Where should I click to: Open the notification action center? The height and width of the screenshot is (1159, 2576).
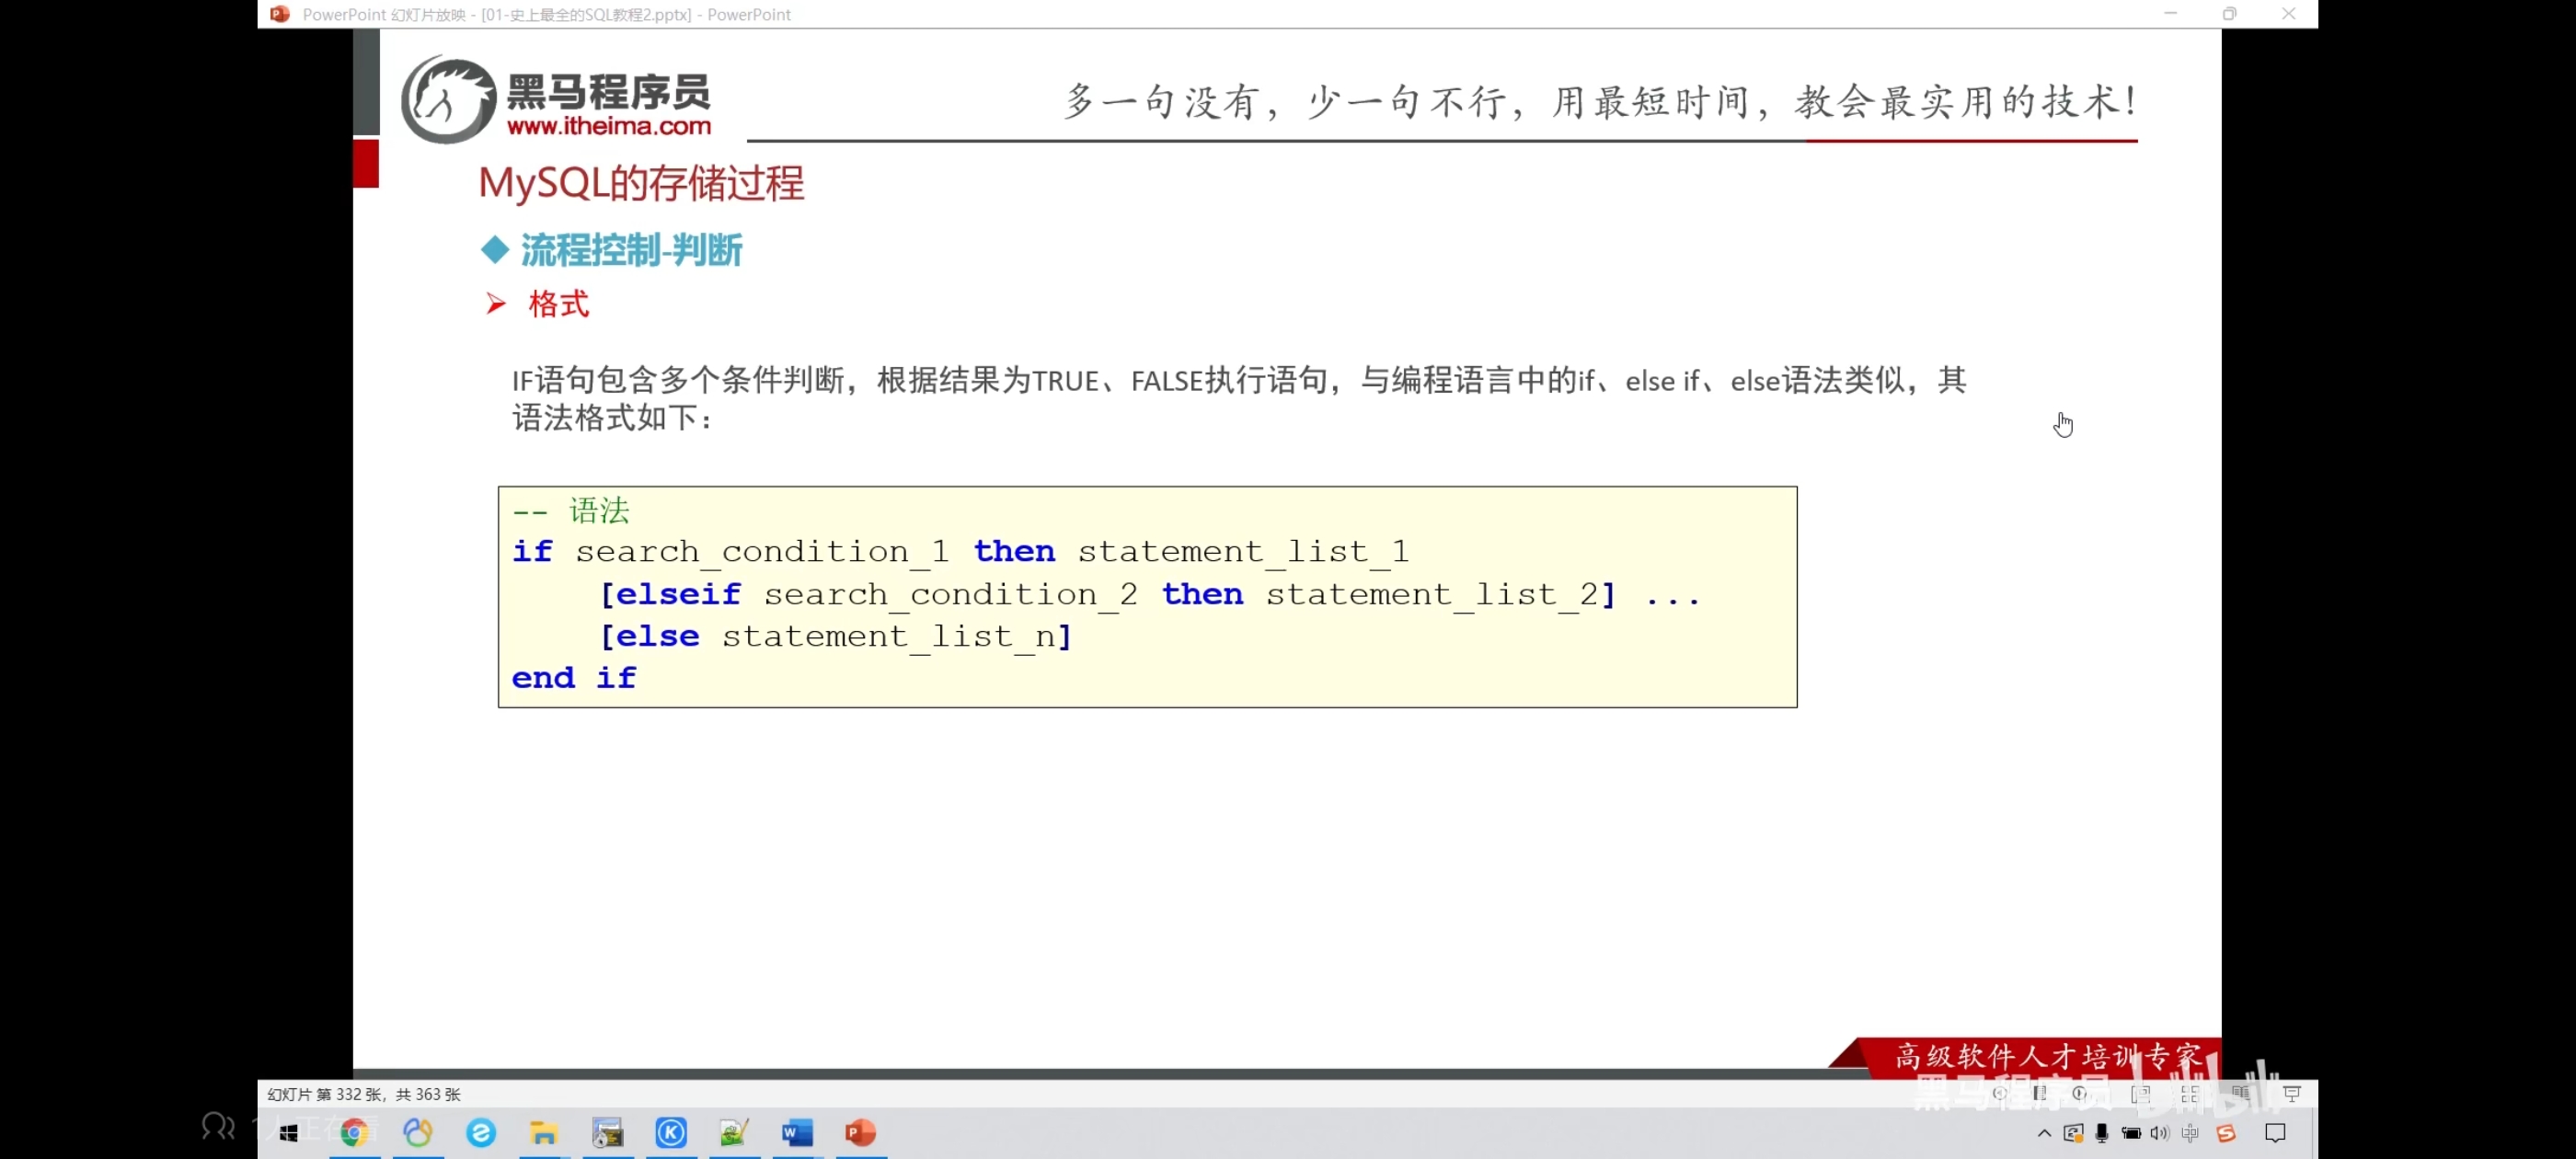[x=2275, y=1132]
